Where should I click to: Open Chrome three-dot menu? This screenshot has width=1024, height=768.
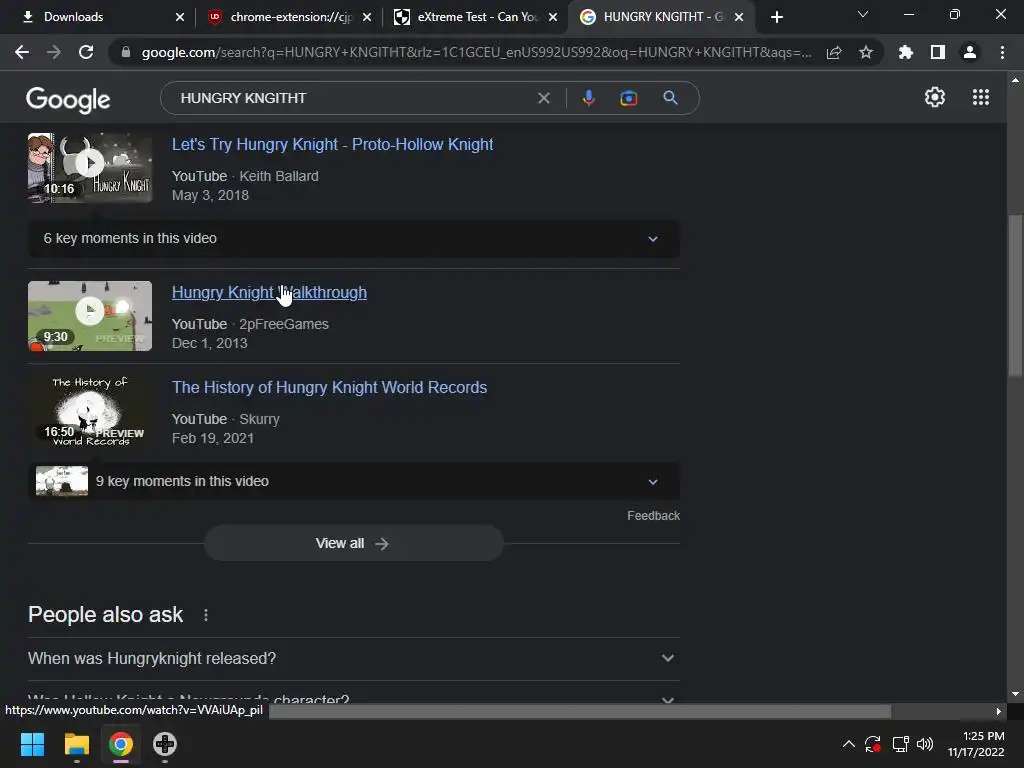(x=1002, y=52)
